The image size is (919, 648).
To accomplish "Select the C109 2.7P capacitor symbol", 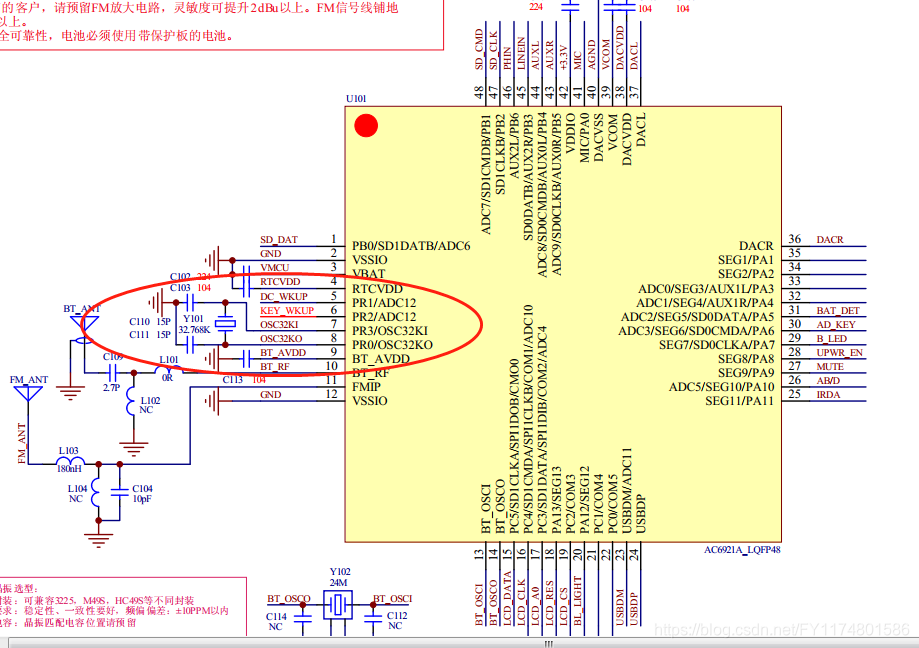I will (x=112, y=372).
